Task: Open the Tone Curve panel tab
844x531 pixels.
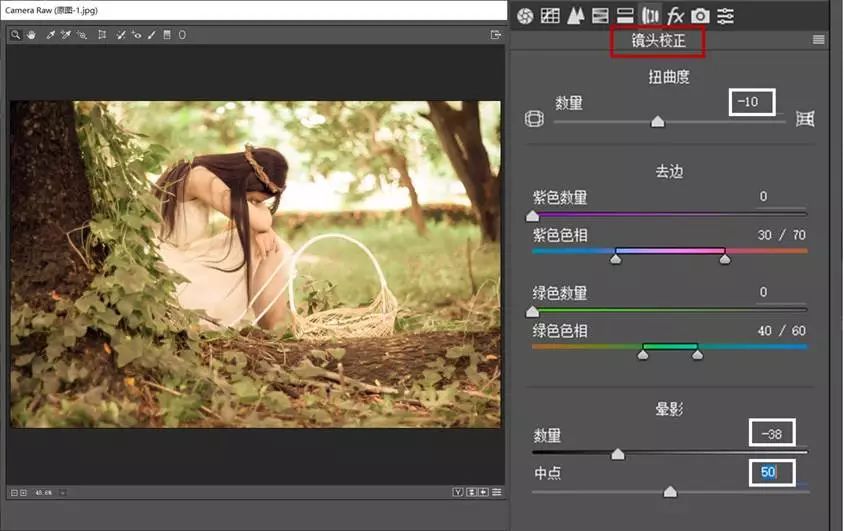Action: click(x=550, y=16)
